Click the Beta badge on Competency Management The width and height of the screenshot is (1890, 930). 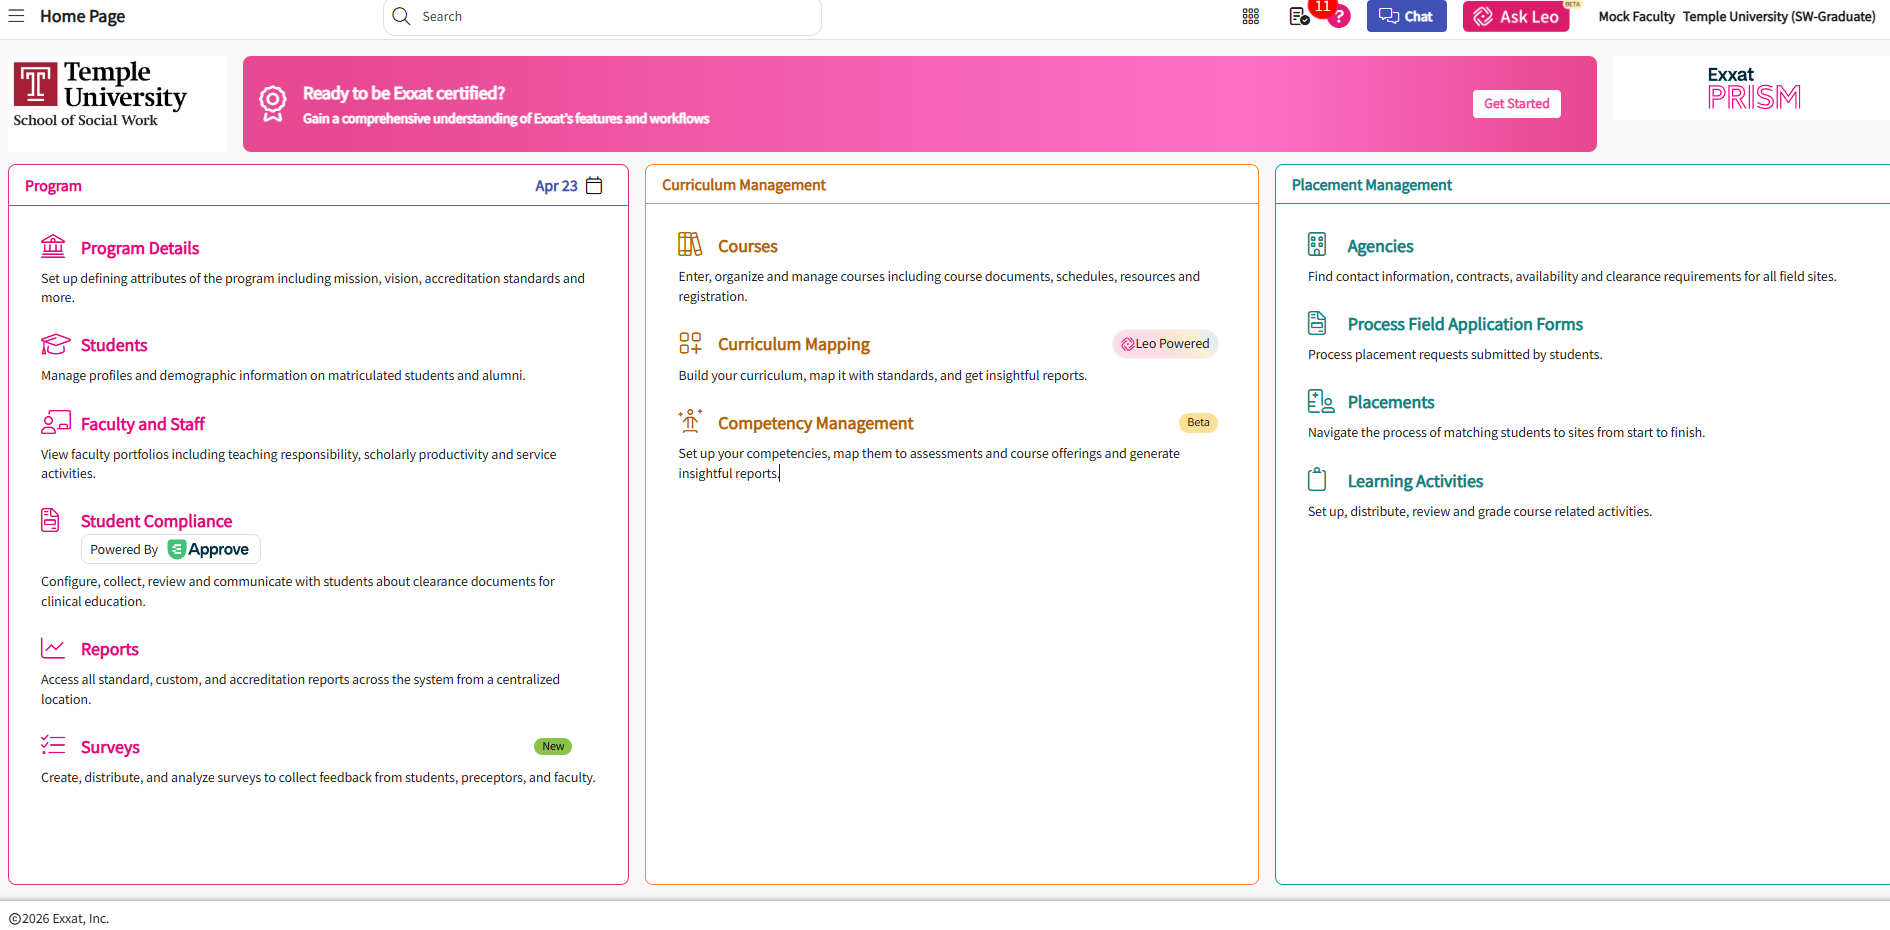pos(1198,423)
